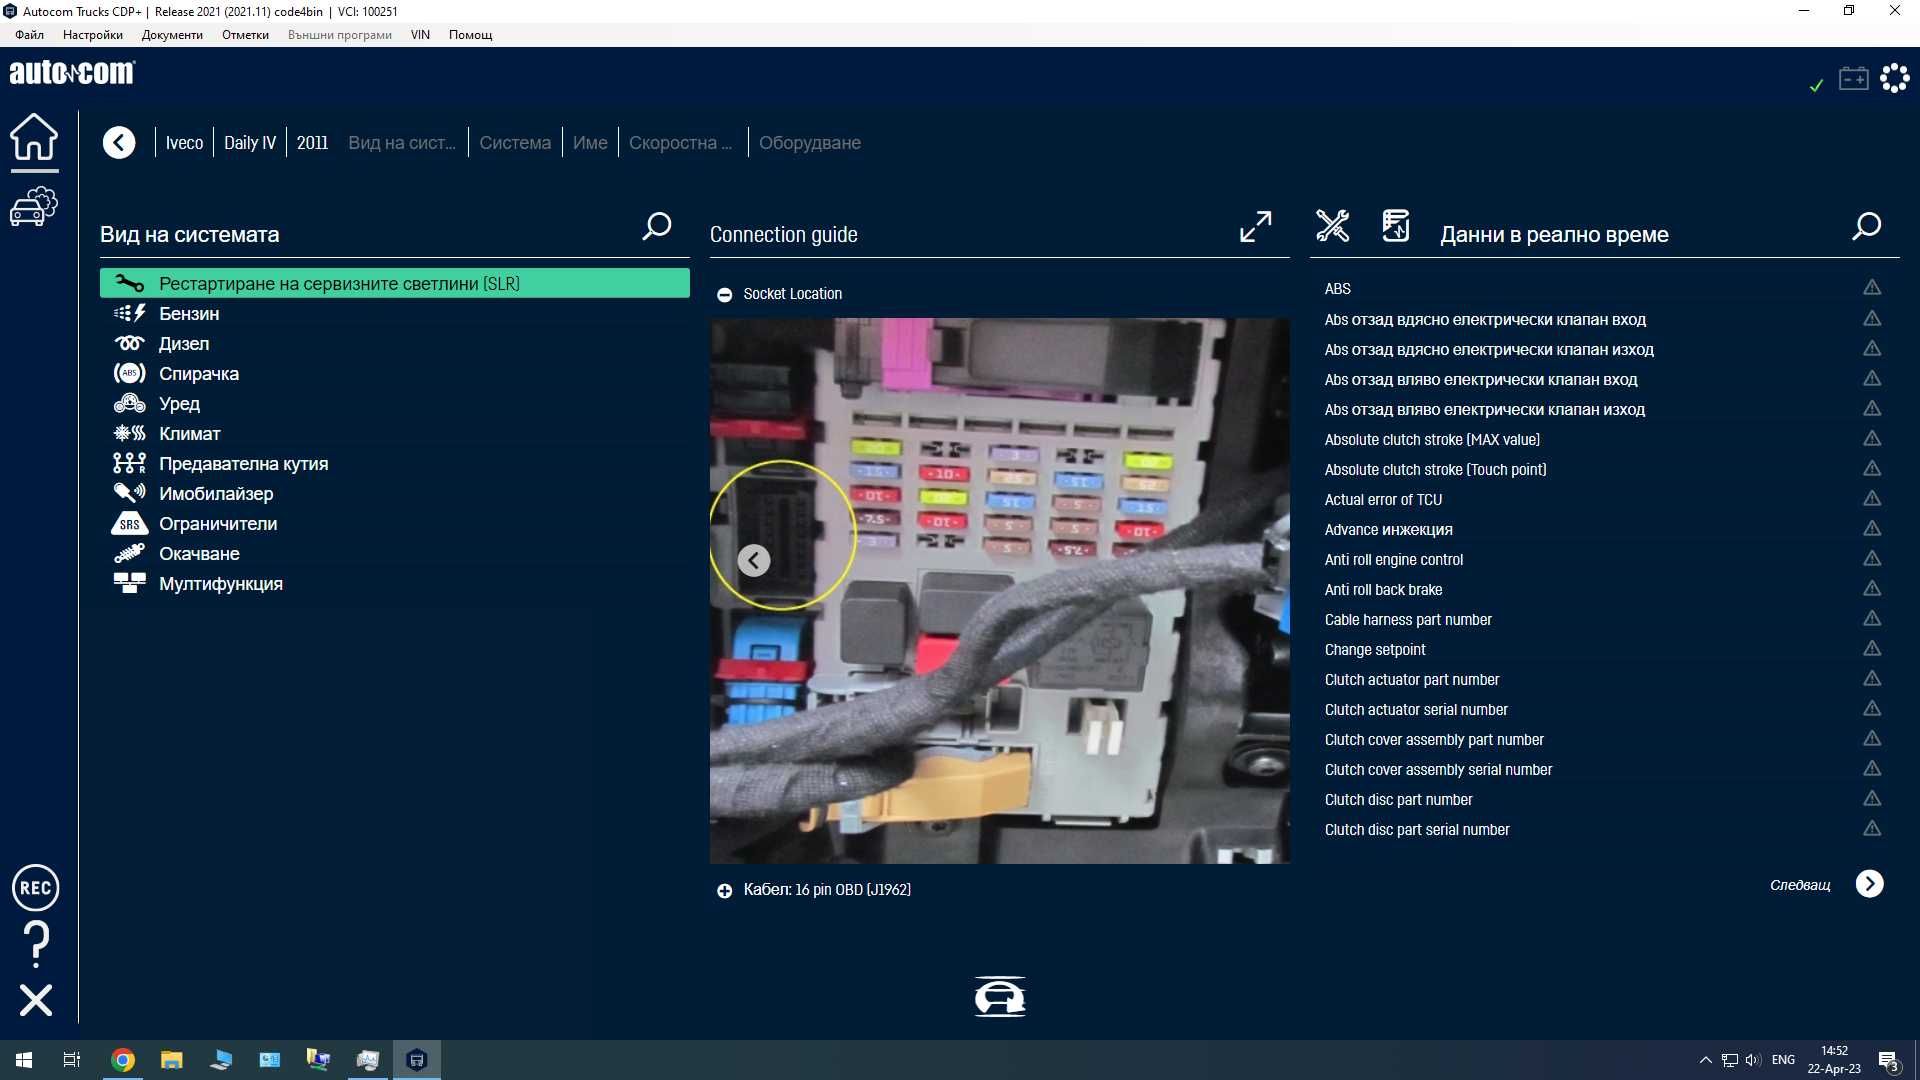Start recording with the REC button
This screenshot has width=1920, height=1080.
(x=36, y=888)
